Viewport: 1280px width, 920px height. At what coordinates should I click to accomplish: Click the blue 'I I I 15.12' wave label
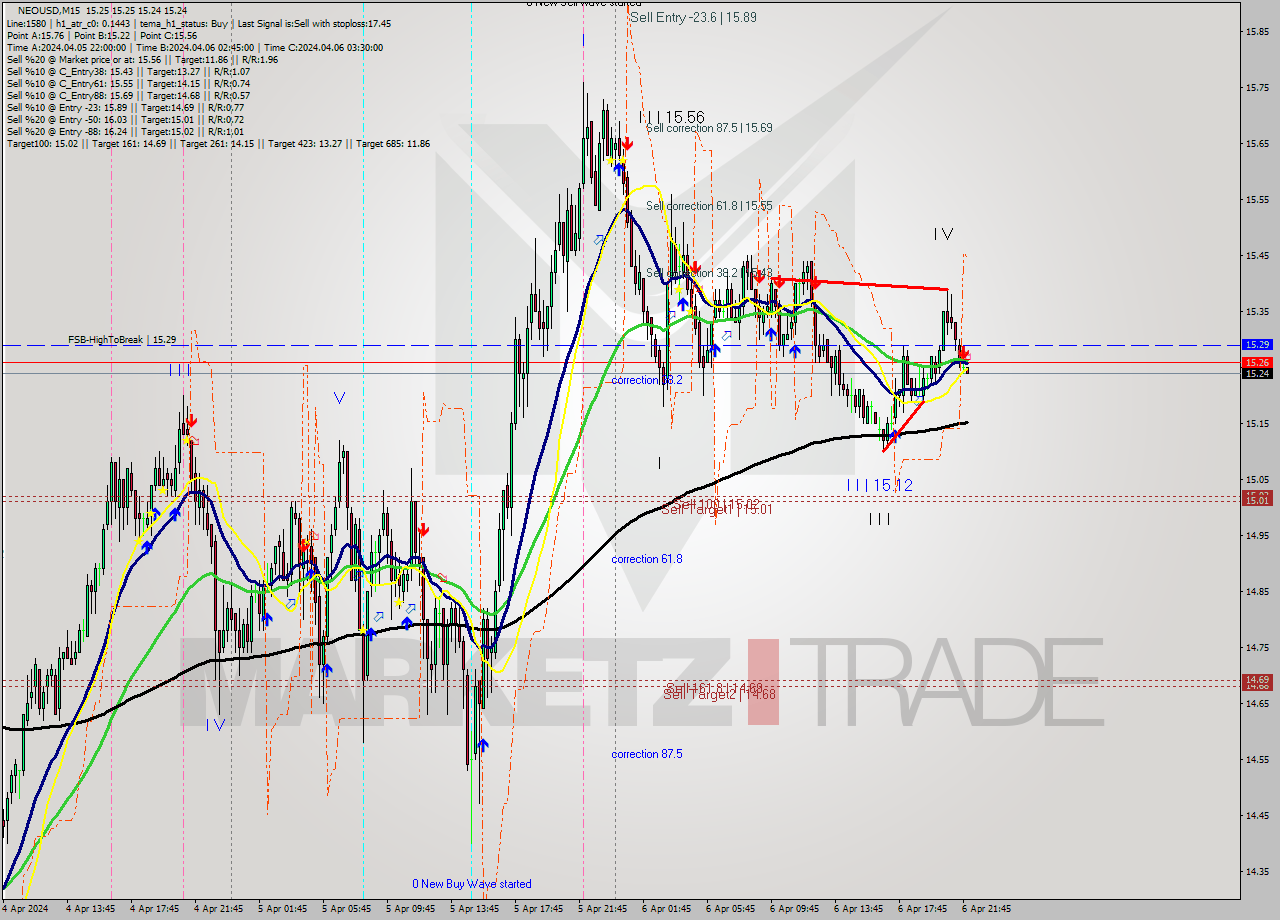[879, 485]
